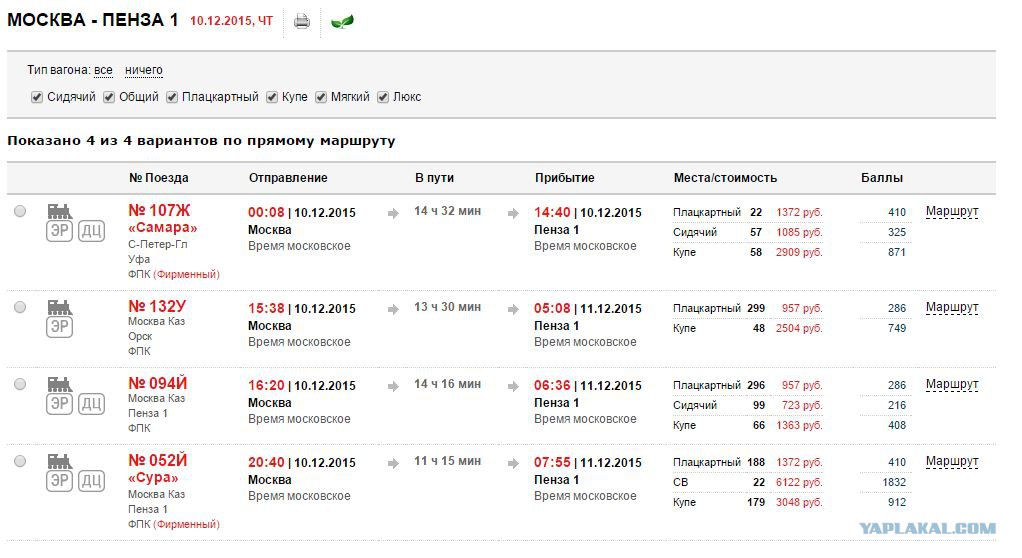
Task: Select the radio button for train 094Й
Action: (20, 383)
